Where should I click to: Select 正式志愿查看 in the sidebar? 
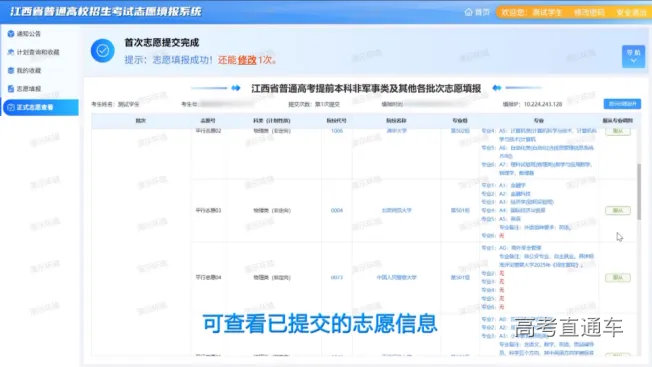point(40,107)
